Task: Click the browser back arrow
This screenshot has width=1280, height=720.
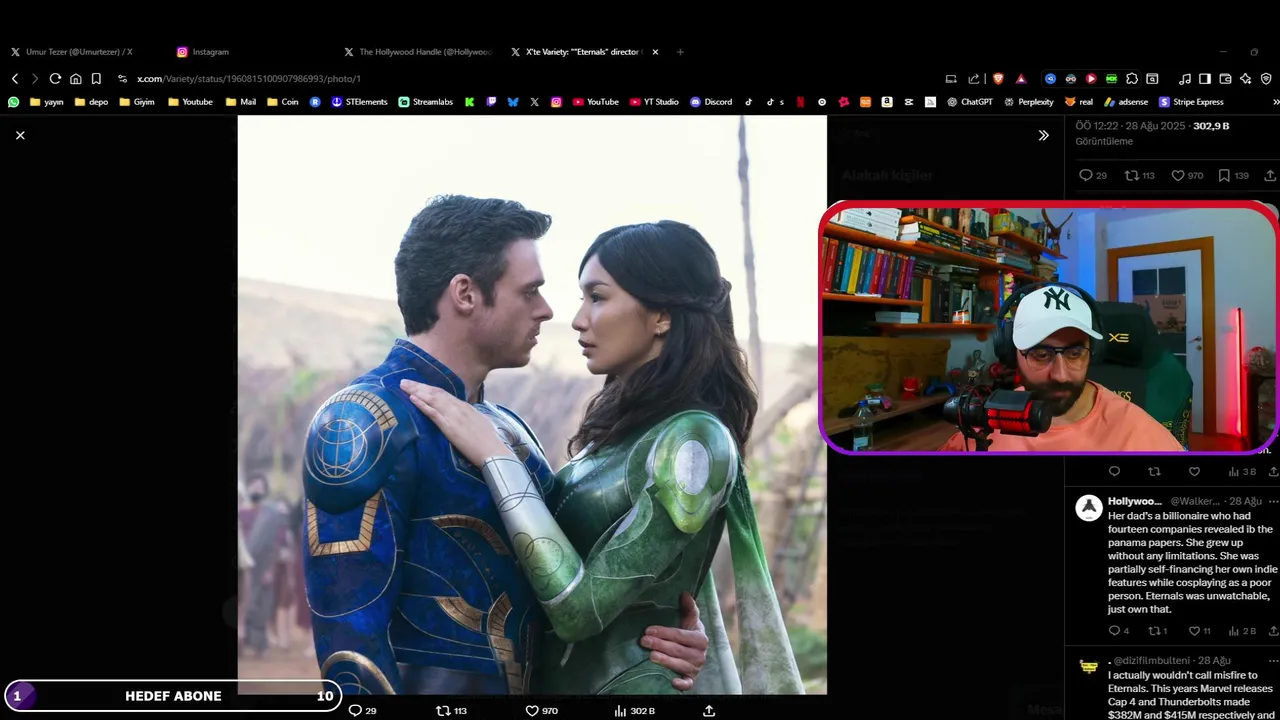Action: 15,78
